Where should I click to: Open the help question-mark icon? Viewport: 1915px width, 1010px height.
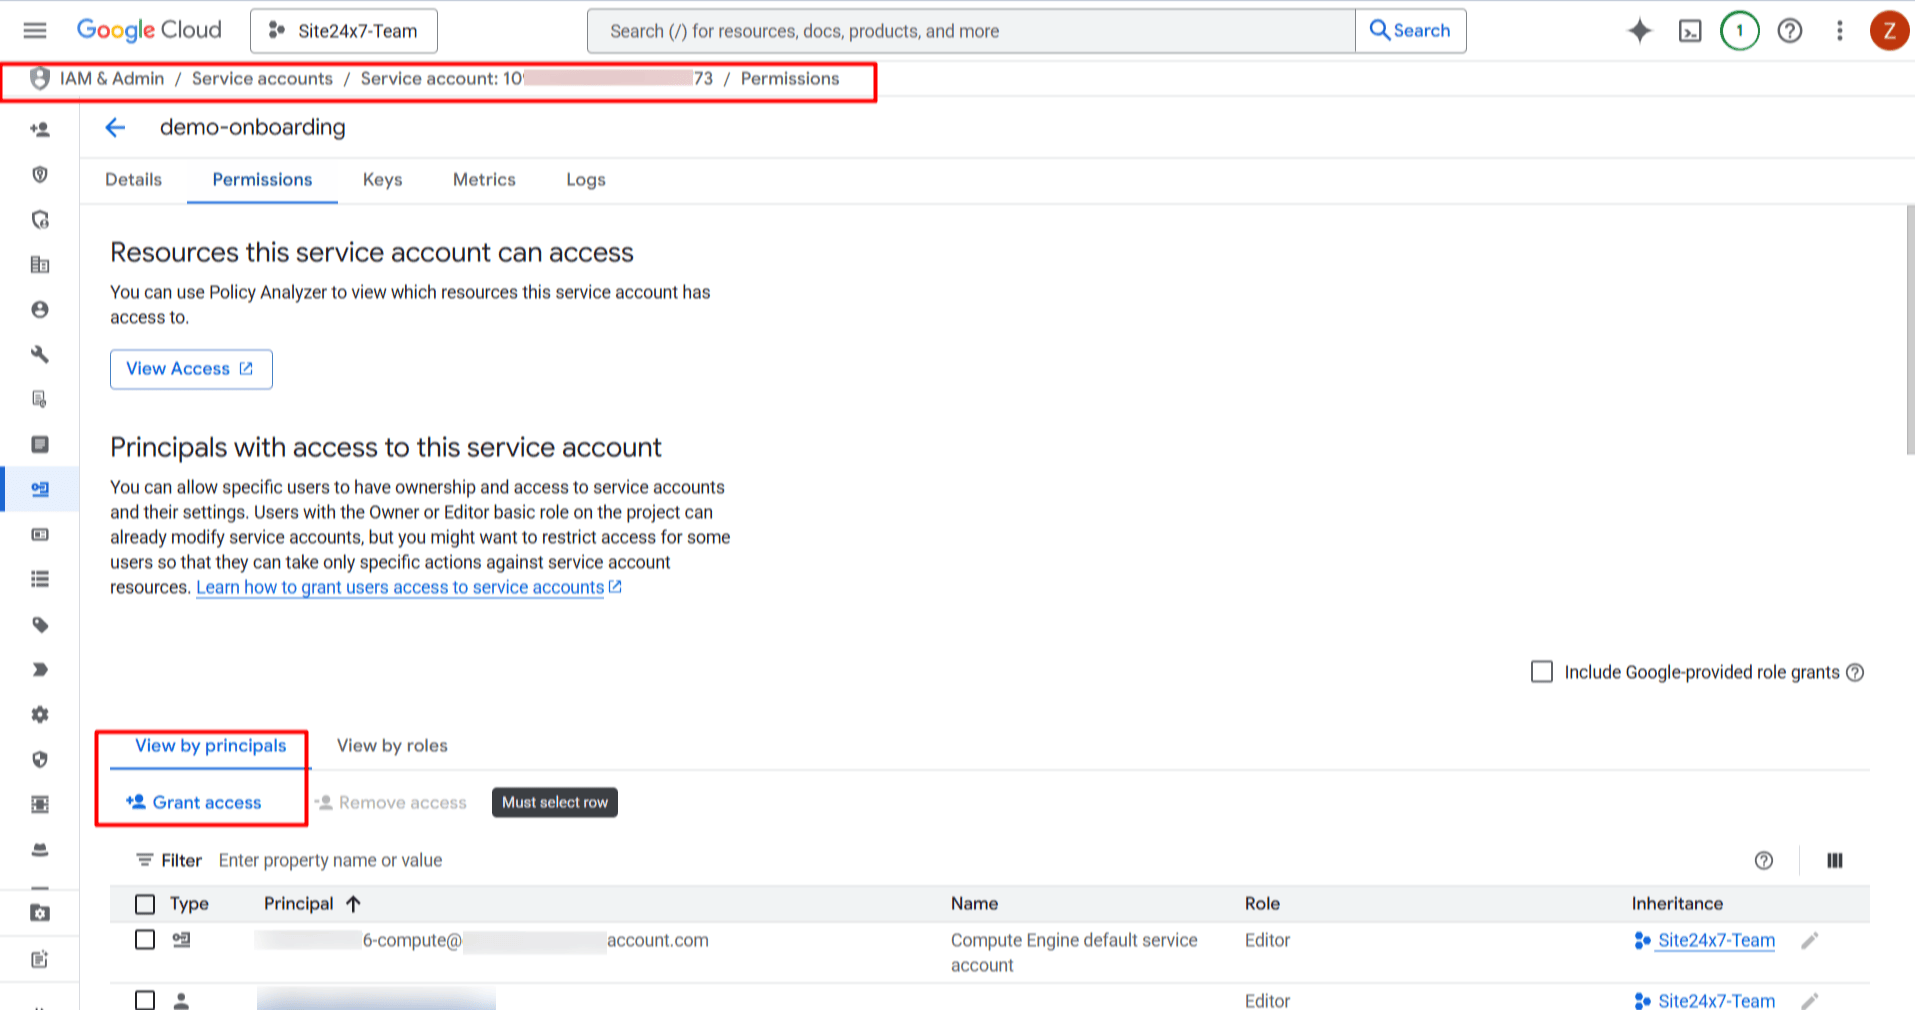pyautogui.click(x=1789, y=31)
